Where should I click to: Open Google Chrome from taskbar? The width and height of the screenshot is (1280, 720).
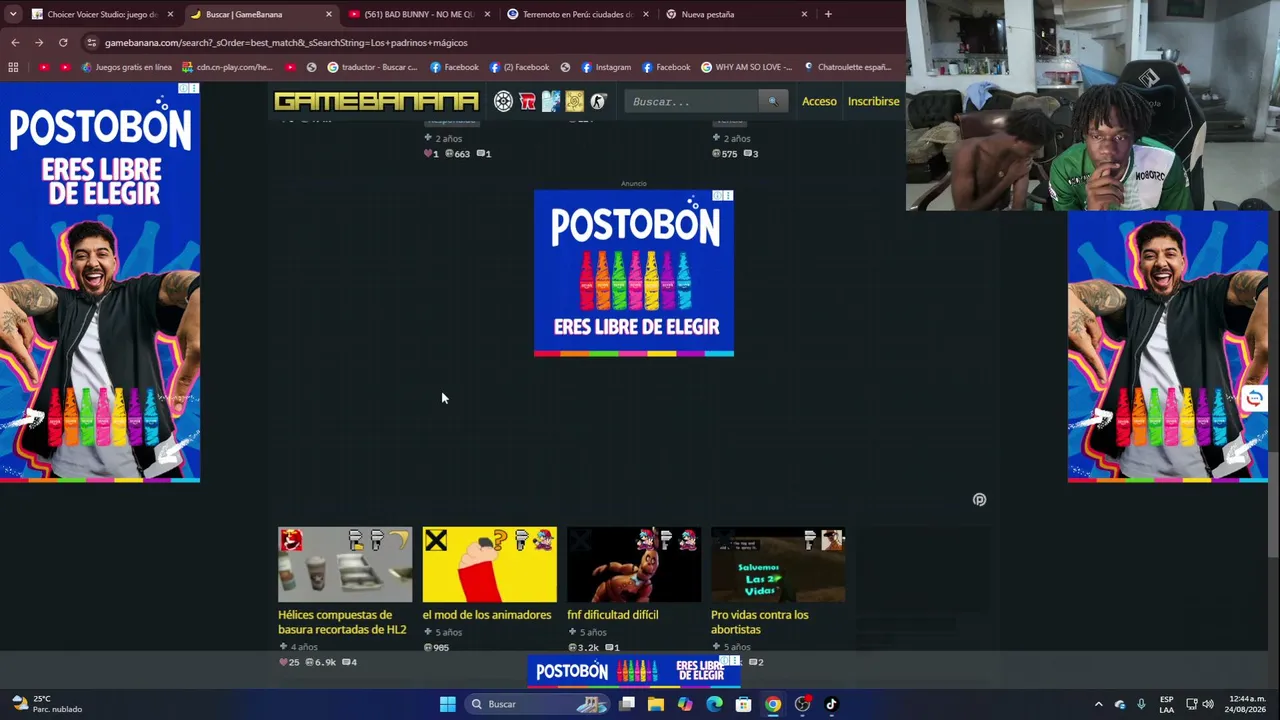pos(773,704)
